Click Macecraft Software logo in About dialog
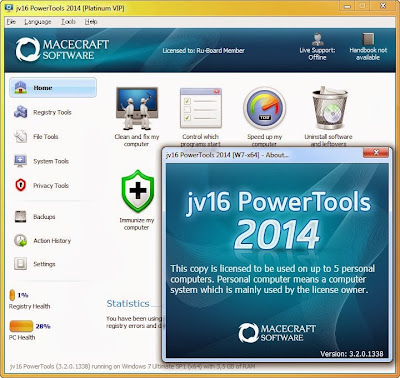Image resolution: width=400 pixels, height=378 pixels. pyautogui.click(x=277, y=333)
